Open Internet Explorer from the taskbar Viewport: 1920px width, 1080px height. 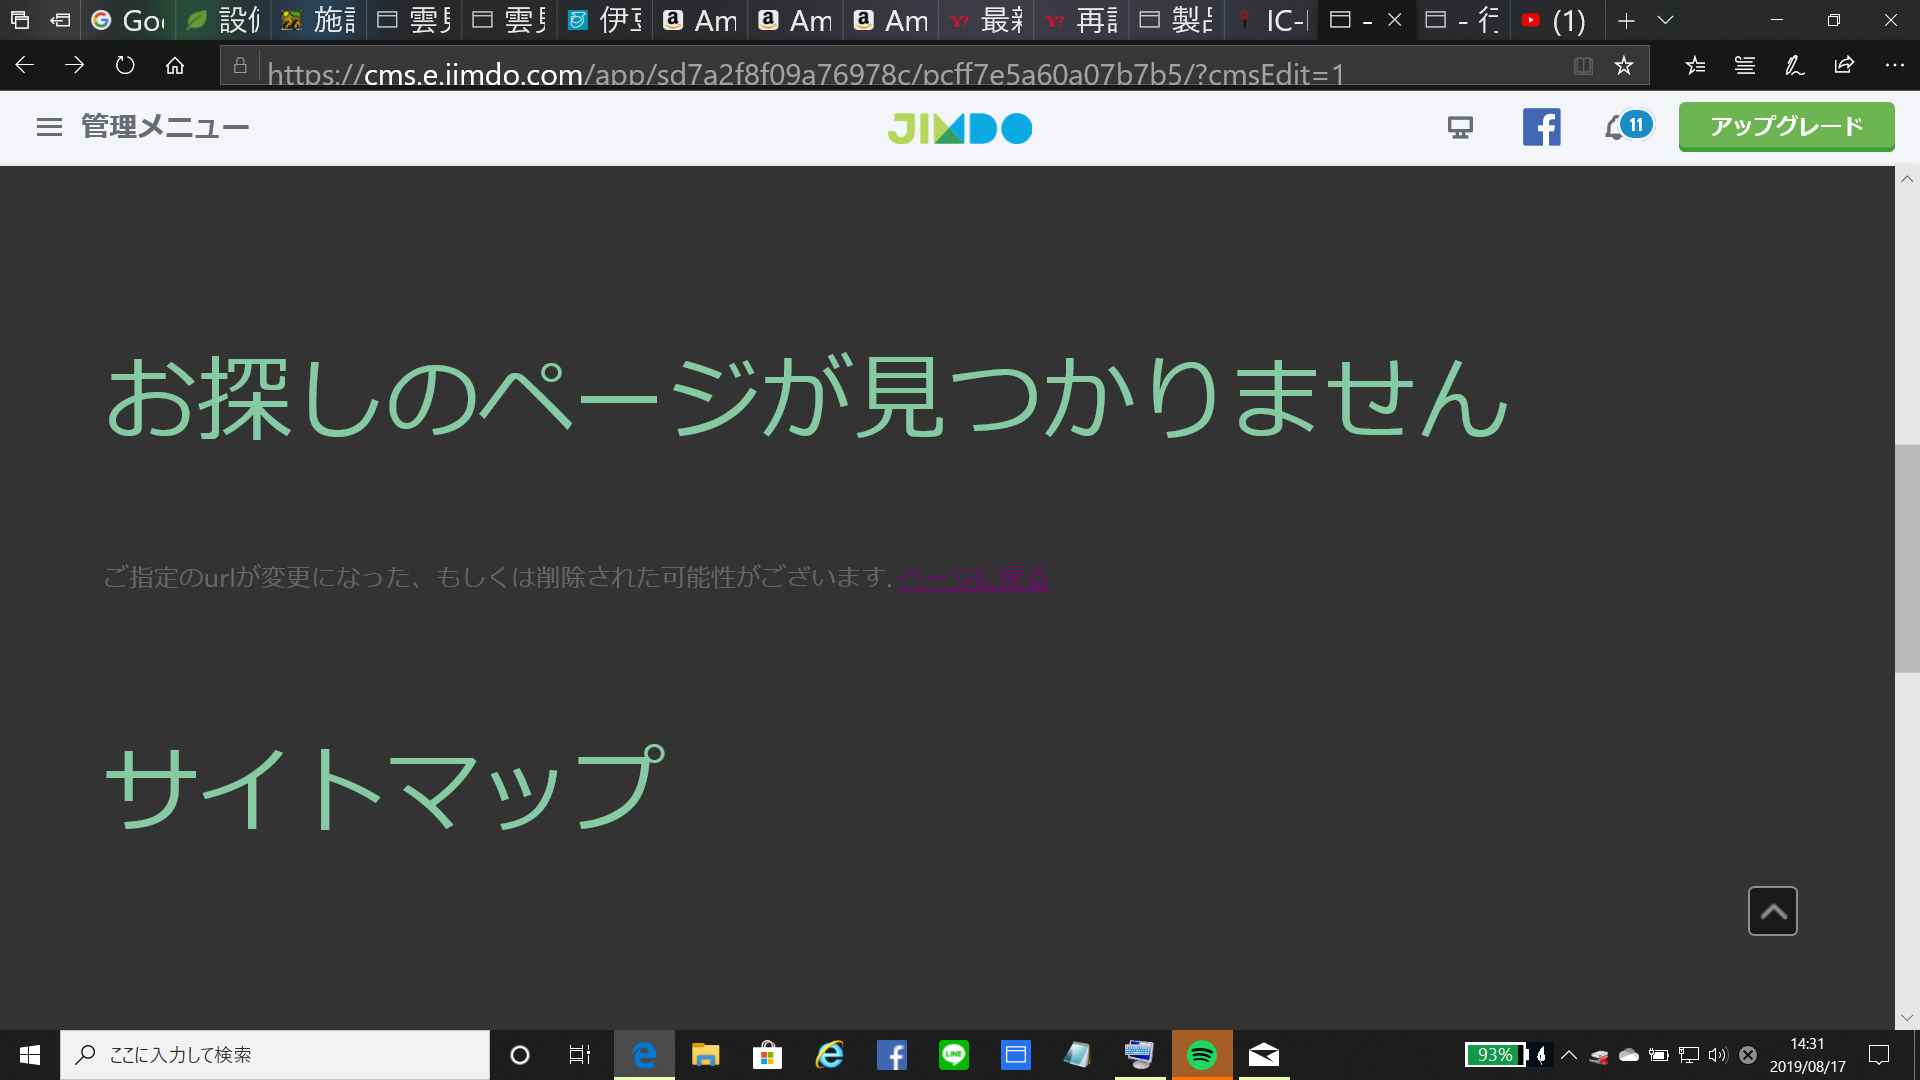click(830, 1055)
